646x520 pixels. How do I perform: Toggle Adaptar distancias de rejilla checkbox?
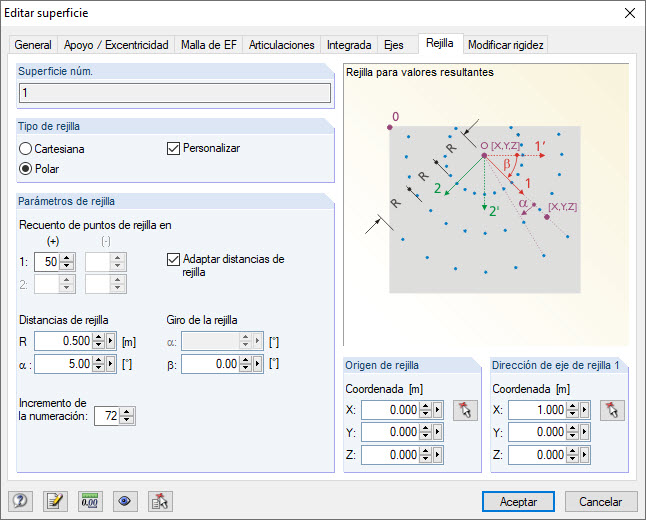226,265
